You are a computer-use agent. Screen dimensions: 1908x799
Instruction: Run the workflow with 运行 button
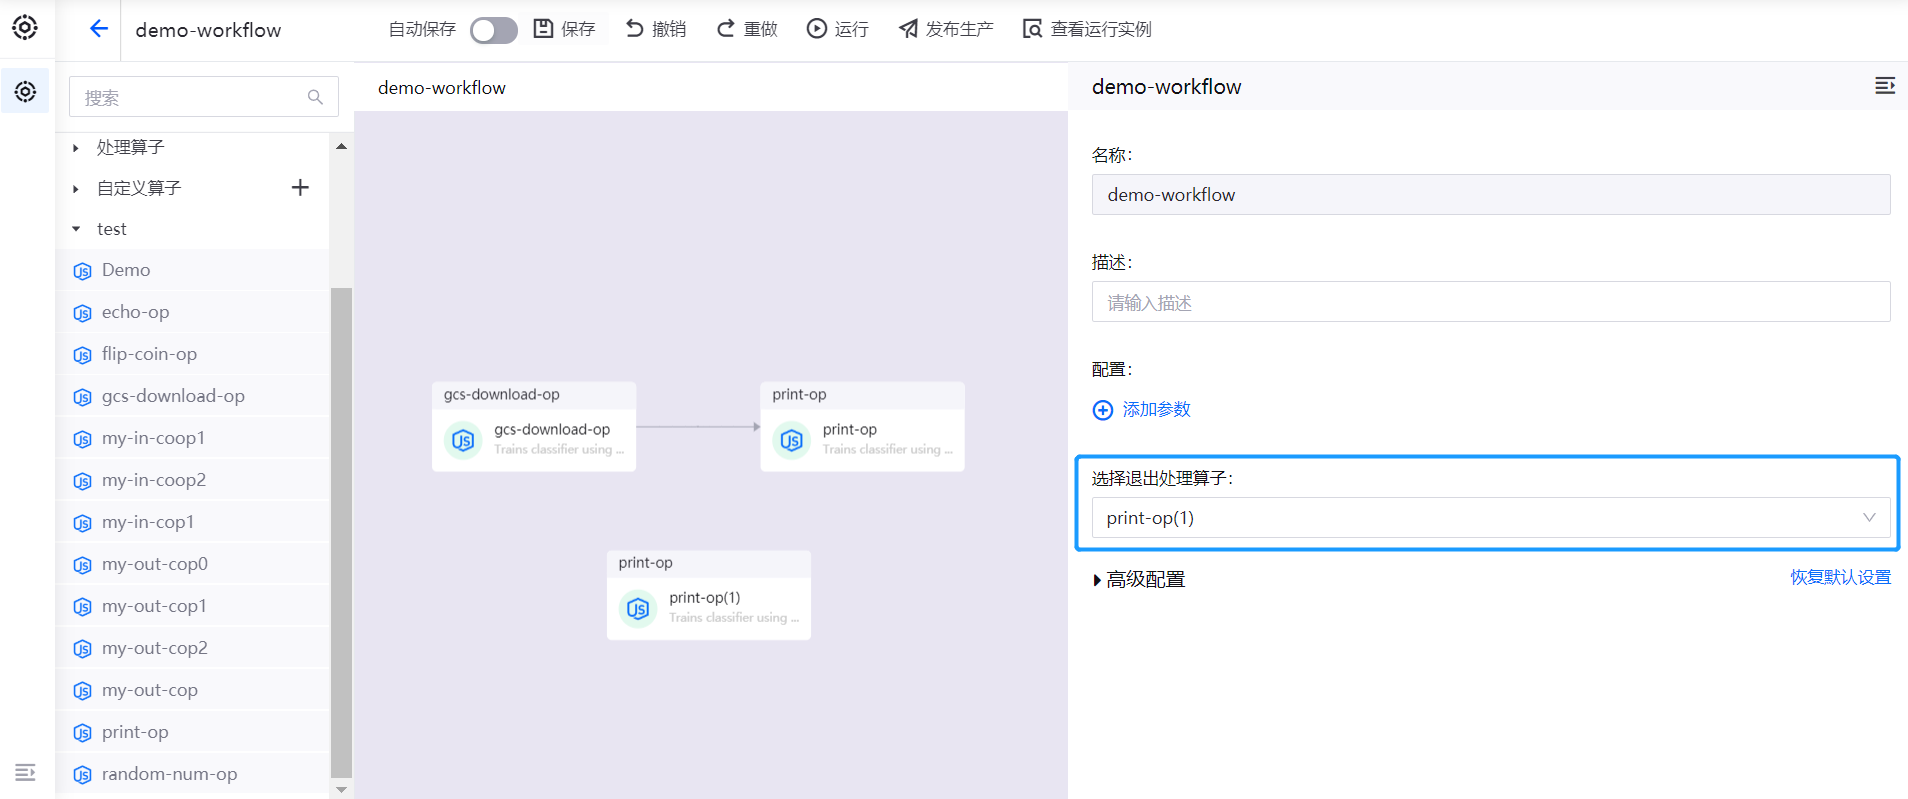[838, 29]
